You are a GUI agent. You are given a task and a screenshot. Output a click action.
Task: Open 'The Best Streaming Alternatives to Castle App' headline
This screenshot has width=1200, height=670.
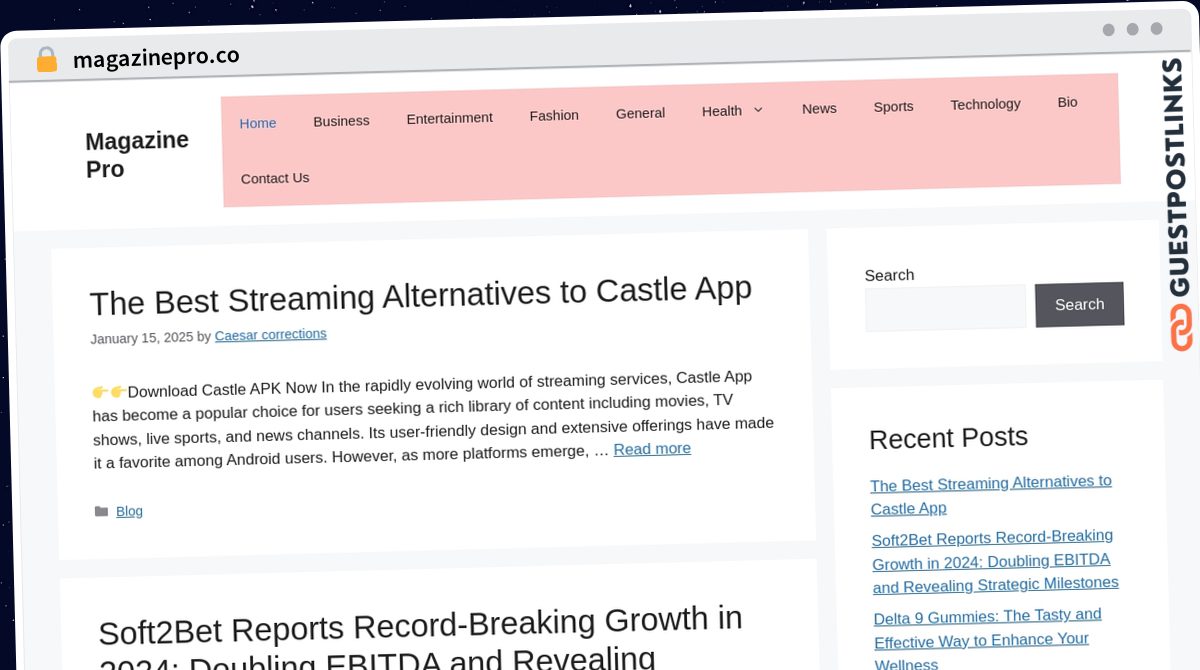coord(420,295)
